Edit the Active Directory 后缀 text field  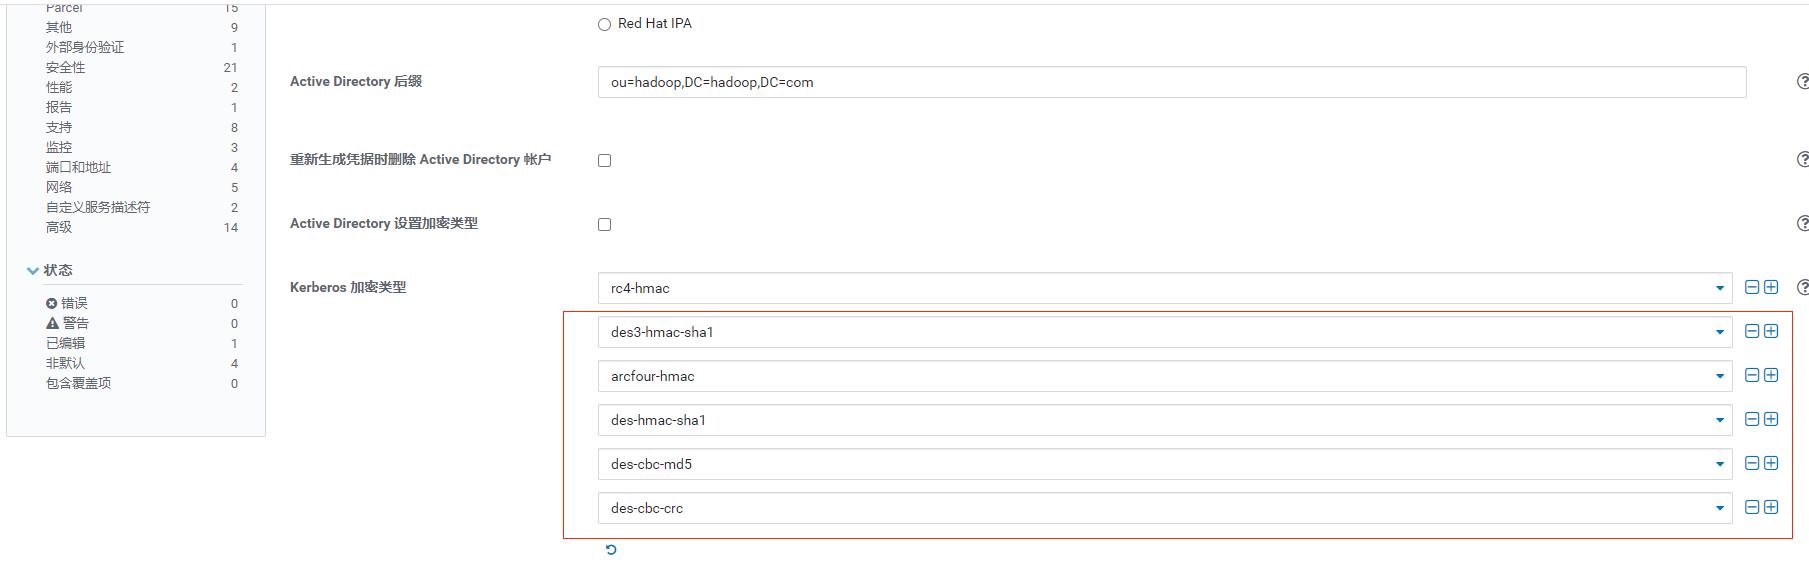pyautogui.click(x=1172, y=82)
